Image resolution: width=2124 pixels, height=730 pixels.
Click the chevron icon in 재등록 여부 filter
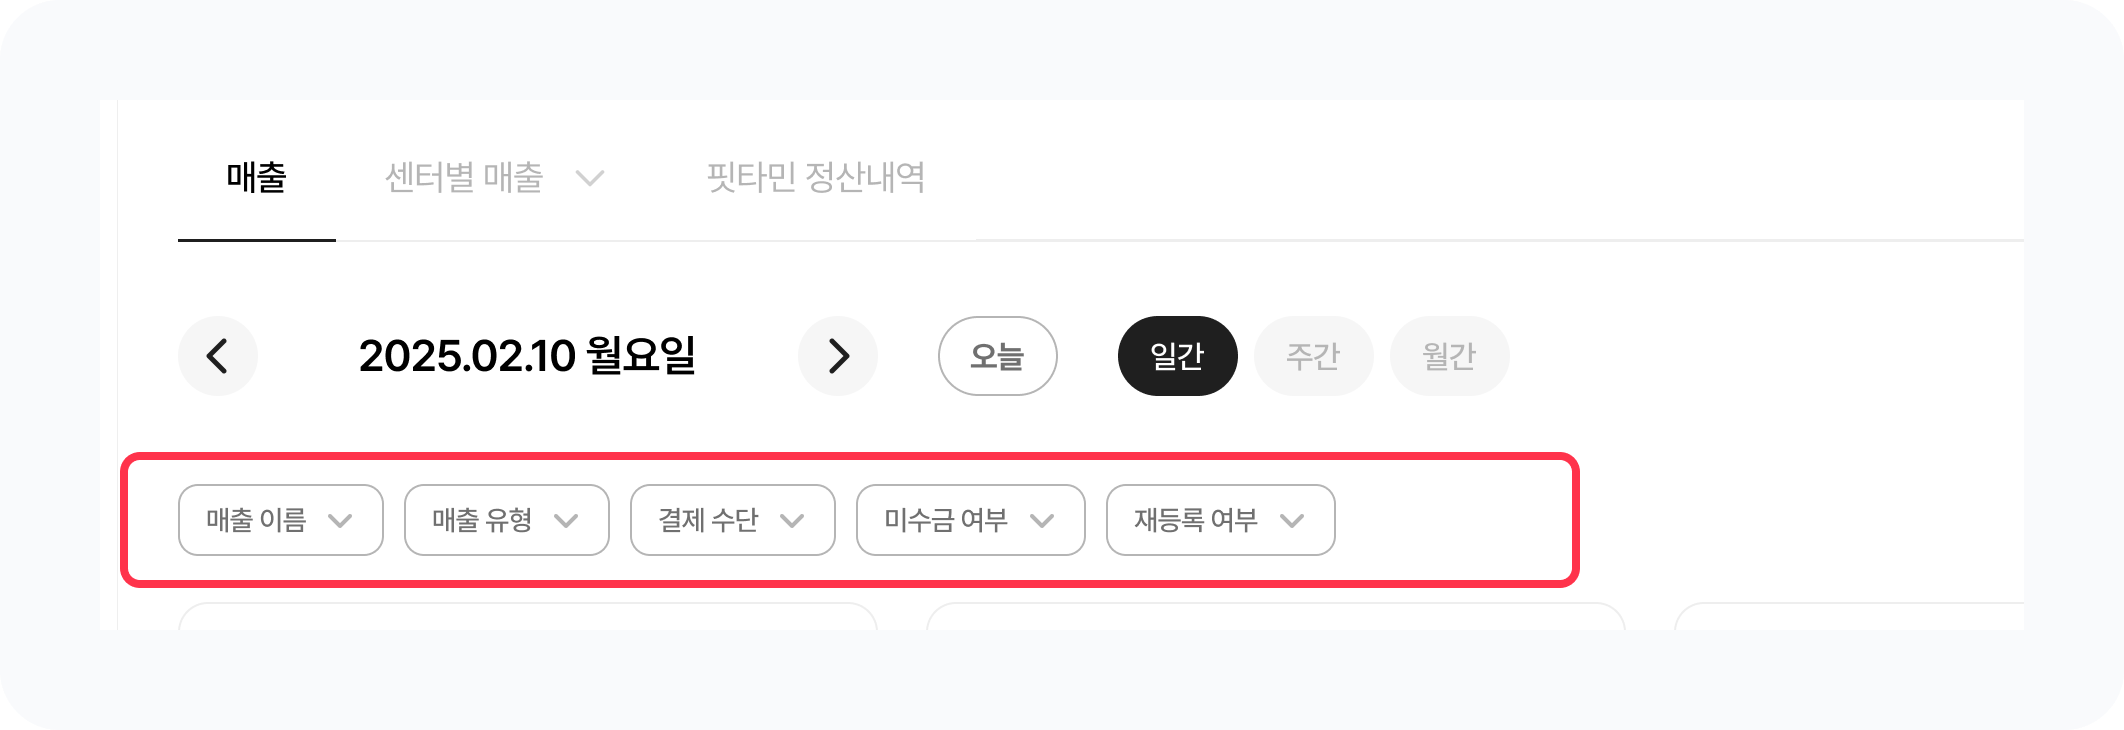tap(1292, 521)
